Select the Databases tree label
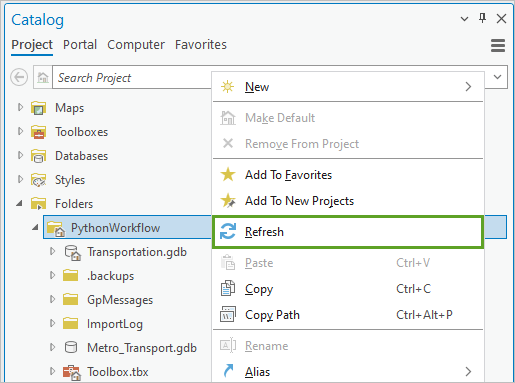 pyautogui.click(x=81, y=156)
